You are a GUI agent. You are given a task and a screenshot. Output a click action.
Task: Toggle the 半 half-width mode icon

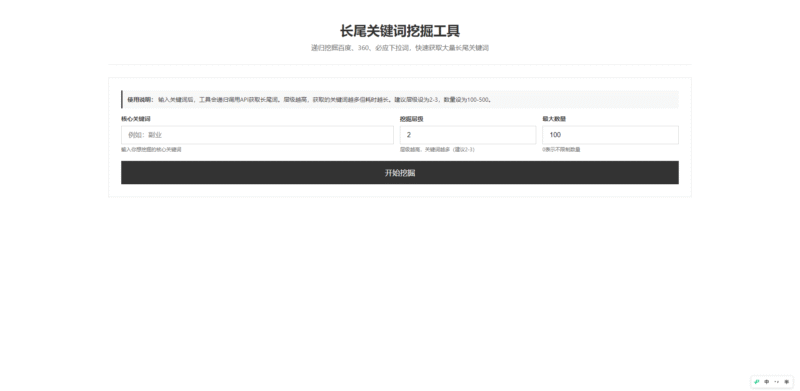[x=786, y=381]
